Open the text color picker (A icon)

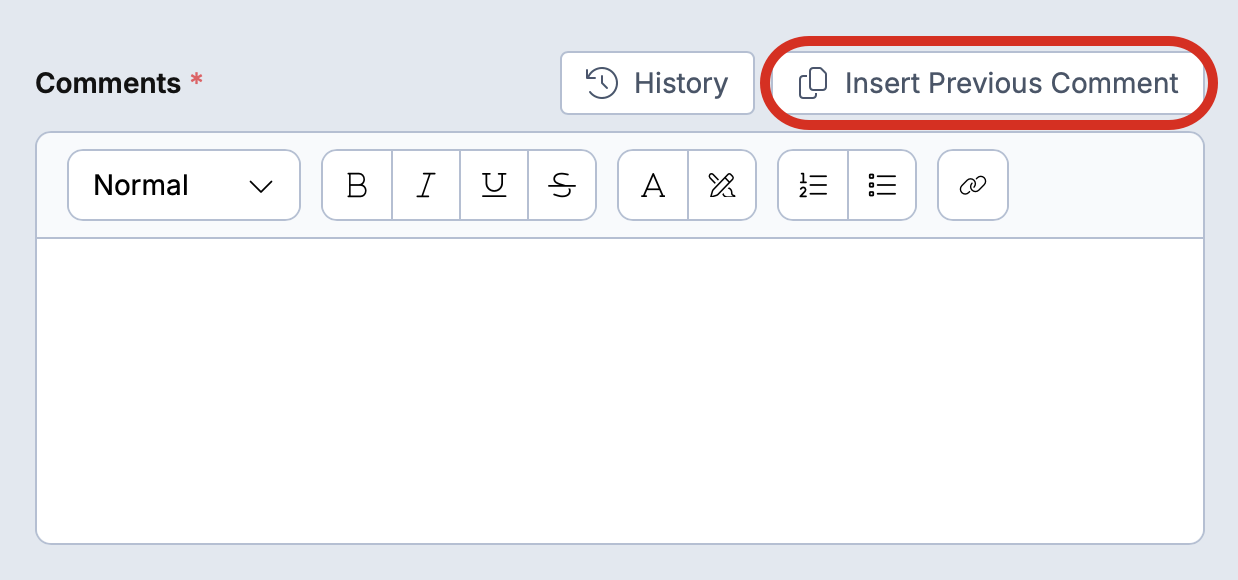click(653, 185)
